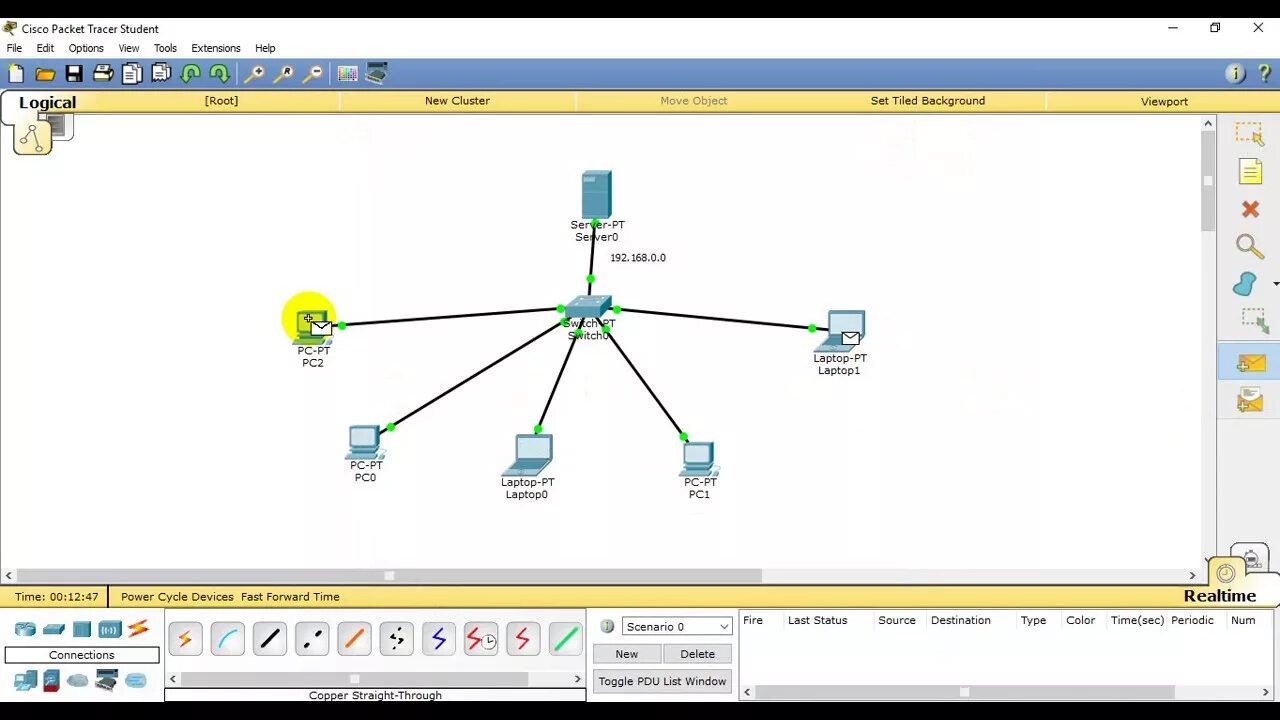Activate the Select tool in right sidebar
The image size is (1280, 720).
point(1250,133)
